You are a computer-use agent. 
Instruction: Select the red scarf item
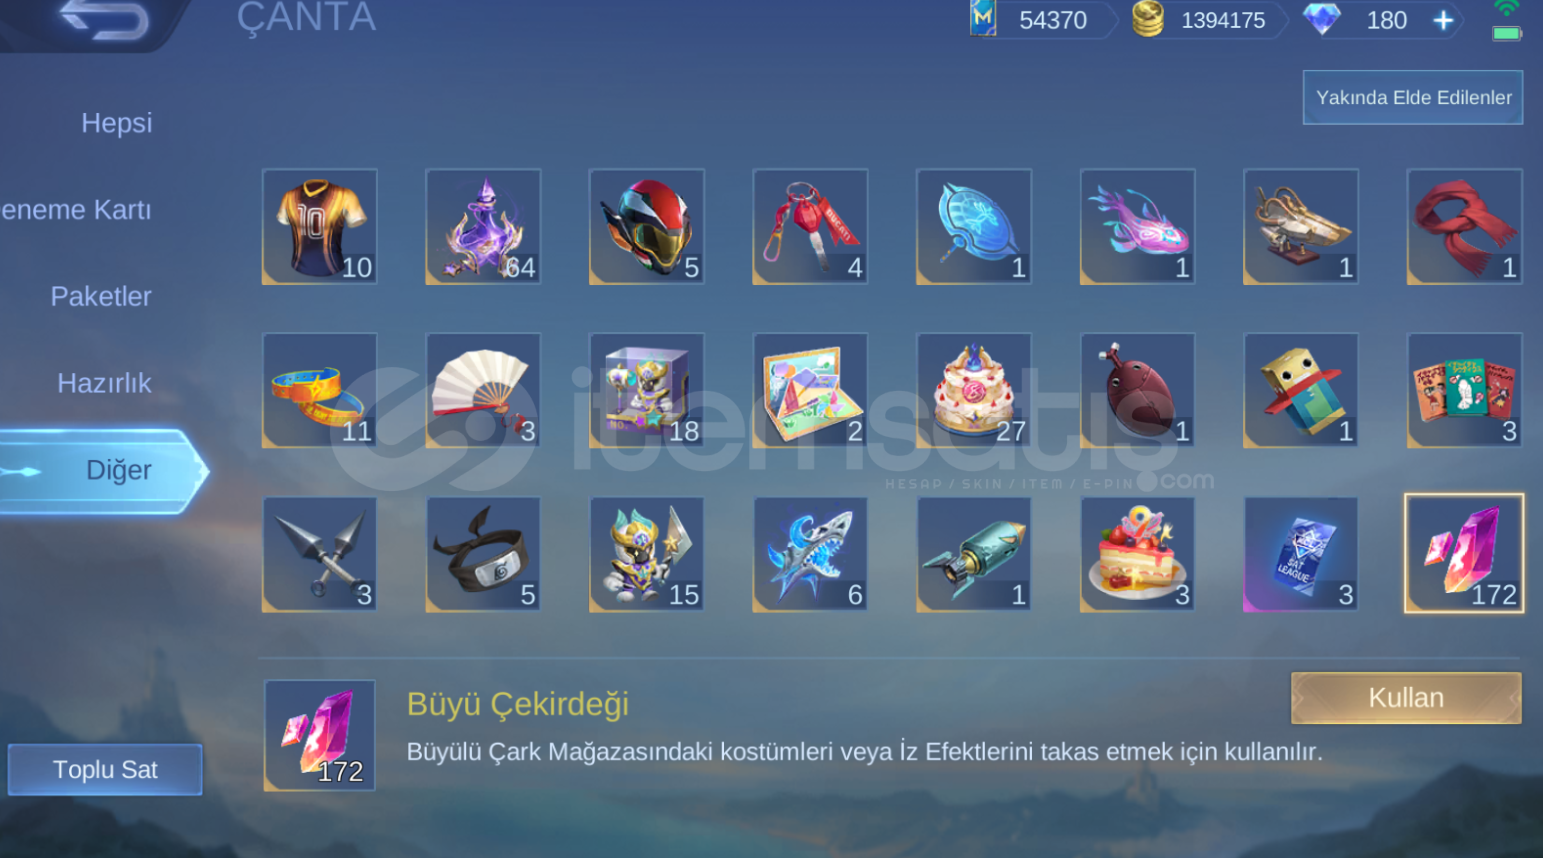1465,227
